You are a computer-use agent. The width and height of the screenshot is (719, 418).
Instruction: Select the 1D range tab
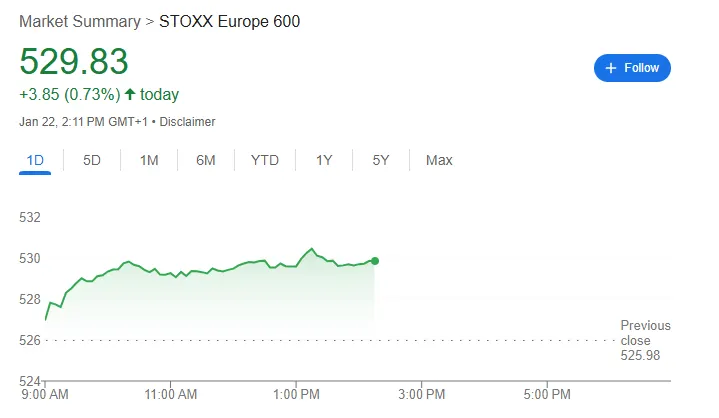35,160
